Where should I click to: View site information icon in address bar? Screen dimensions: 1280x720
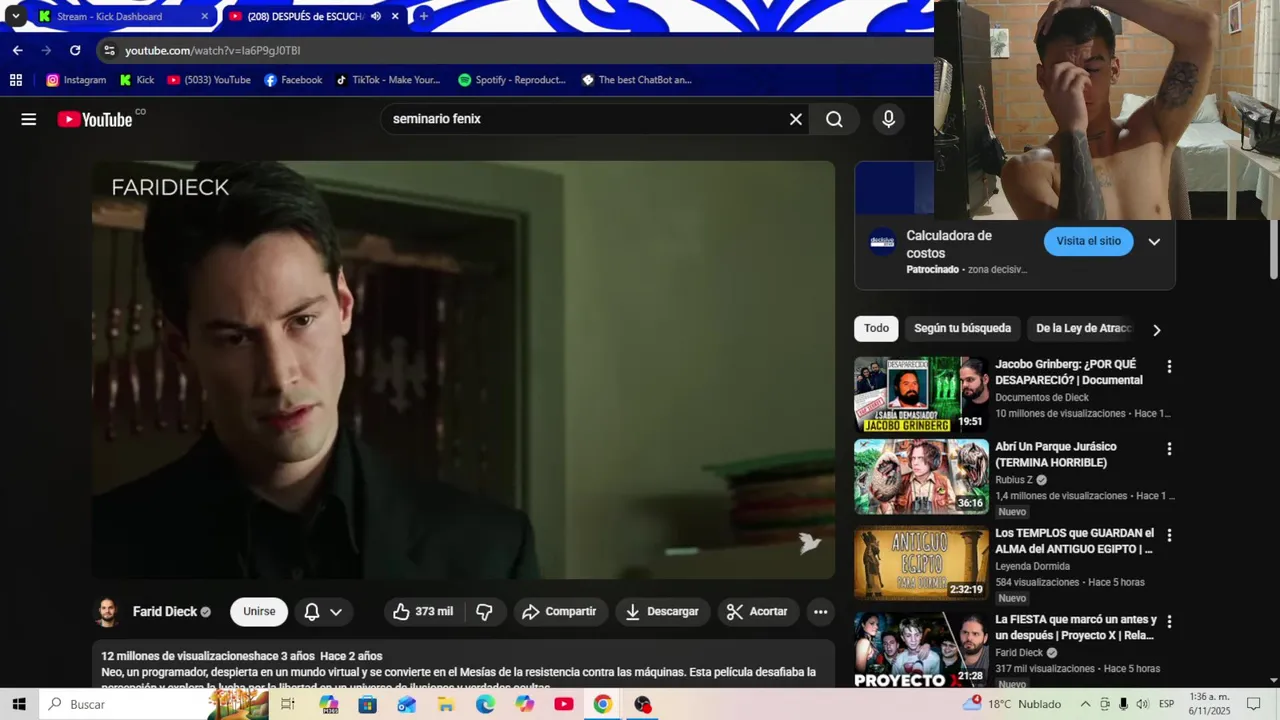click(x=110, y=50)
